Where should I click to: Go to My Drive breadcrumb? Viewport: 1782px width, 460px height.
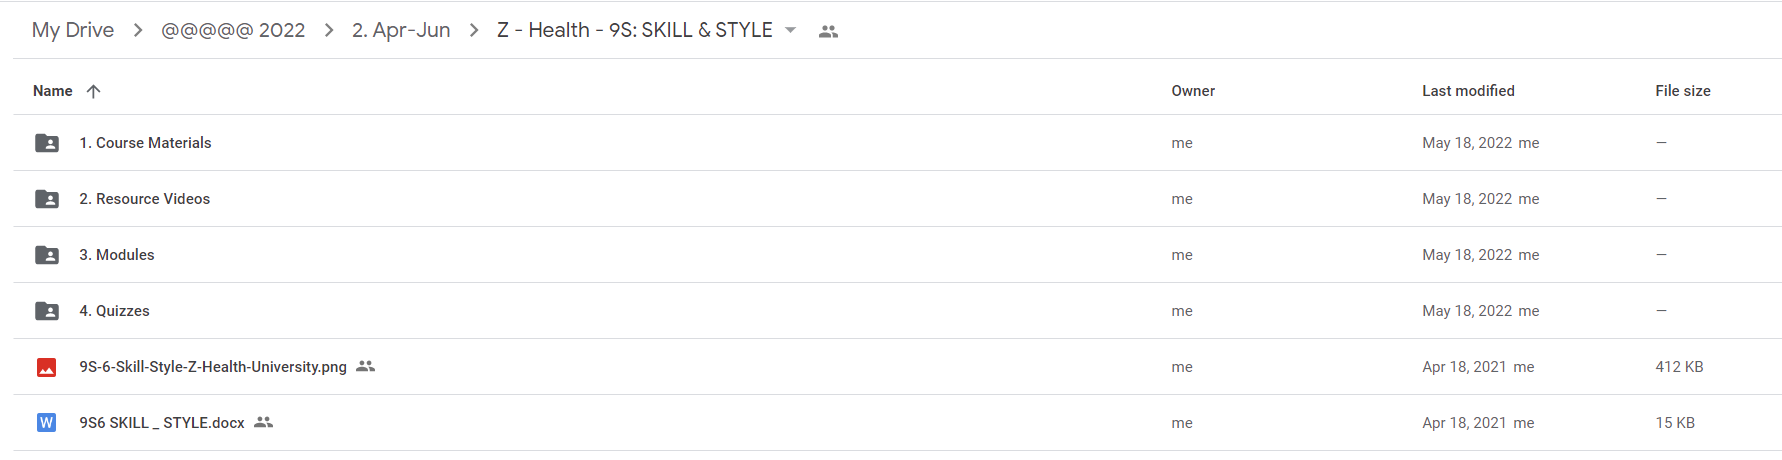pos(73,30)
